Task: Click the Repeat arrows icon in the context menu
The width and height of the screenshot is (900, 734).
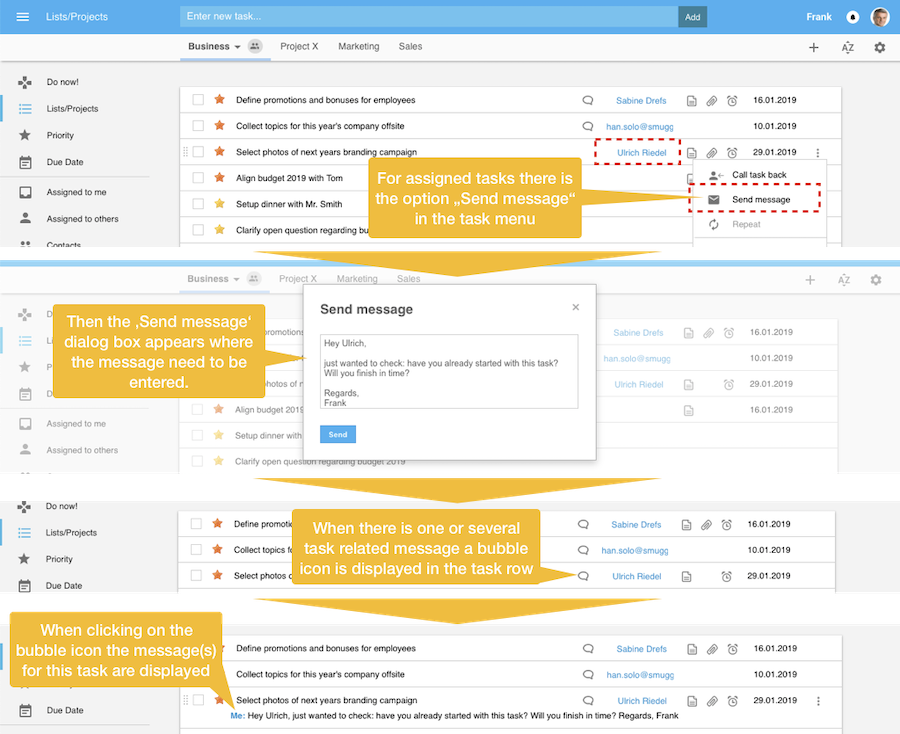Action: click(713, 225)
